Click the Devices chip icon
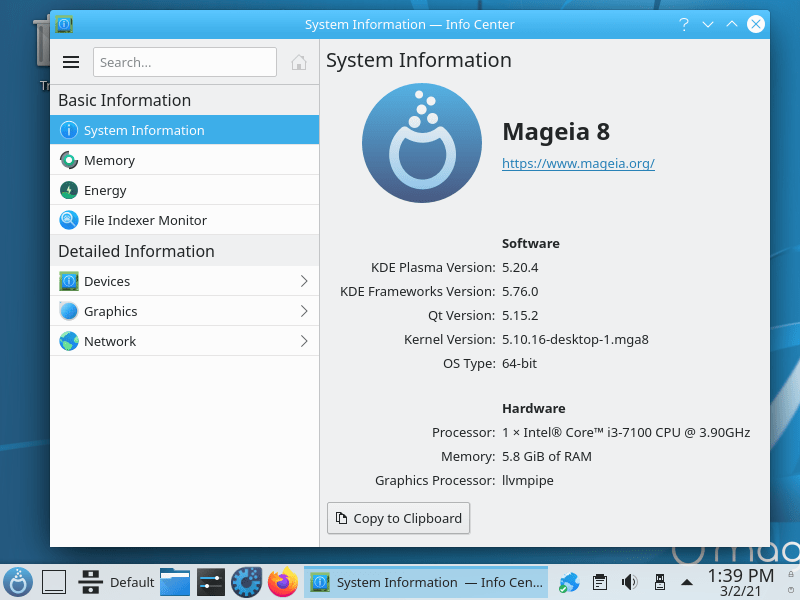 point(69,281)
